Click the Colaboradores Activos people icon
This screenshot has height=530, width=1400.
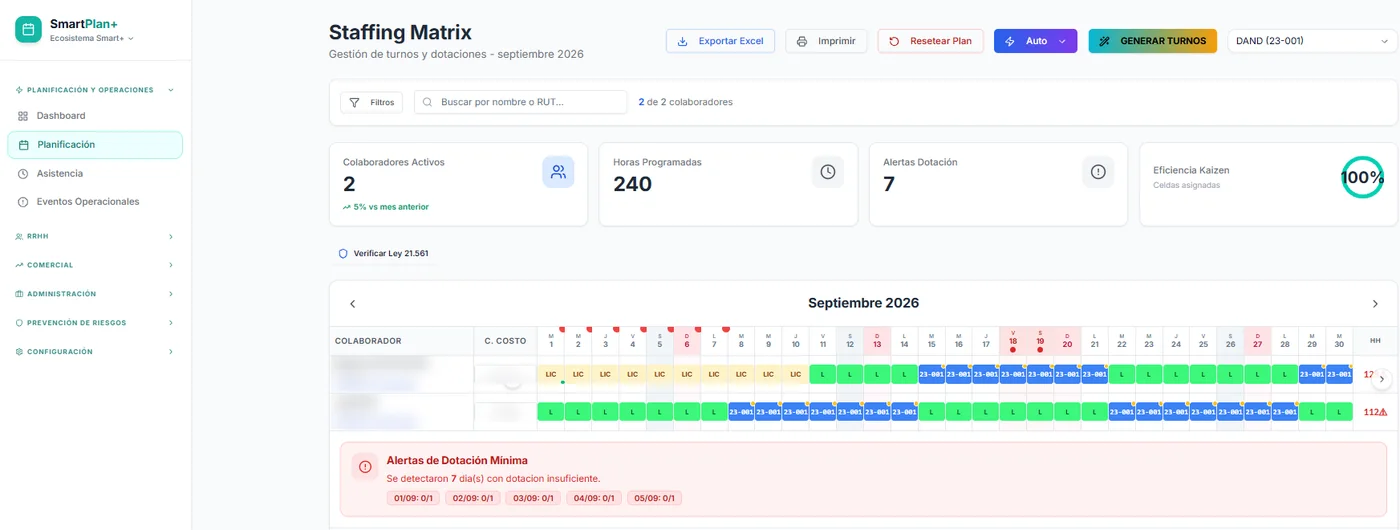coord(558,172)
